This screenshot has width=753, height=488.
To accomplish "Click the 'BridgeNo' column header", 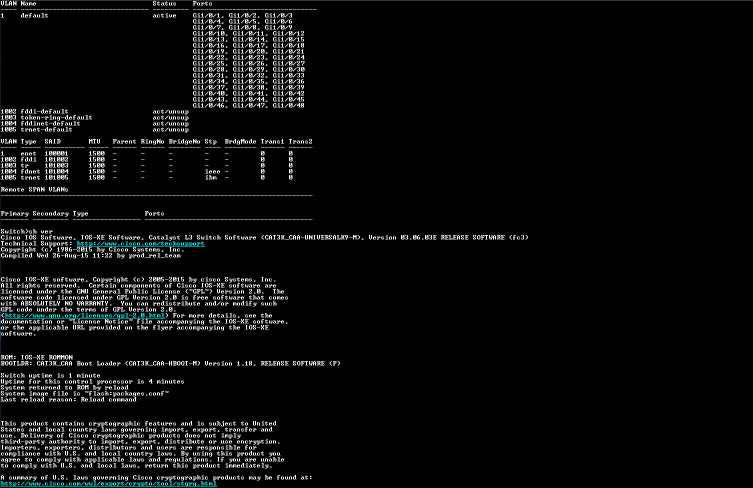I will [185, 141].
